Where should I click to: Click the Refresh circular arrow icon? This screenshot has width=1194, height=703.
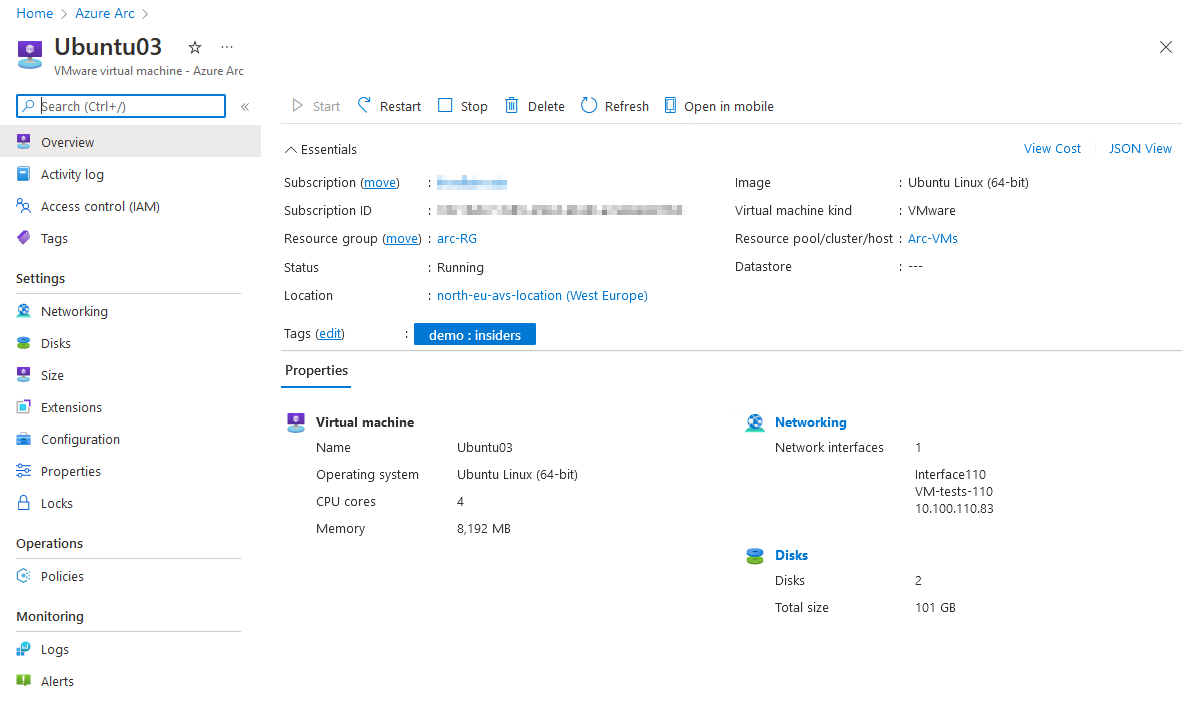pyautogui.click(x=589, y=105)
